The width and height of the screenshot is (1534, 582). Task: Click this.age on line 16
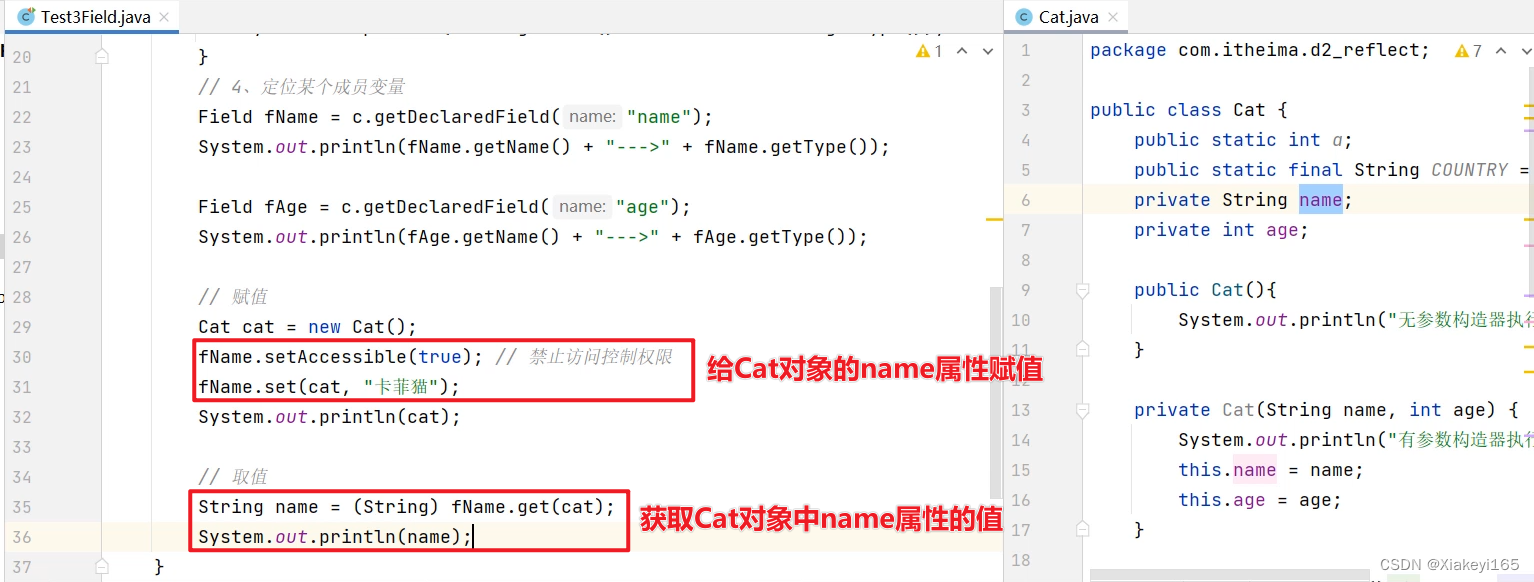[1222, 500]
